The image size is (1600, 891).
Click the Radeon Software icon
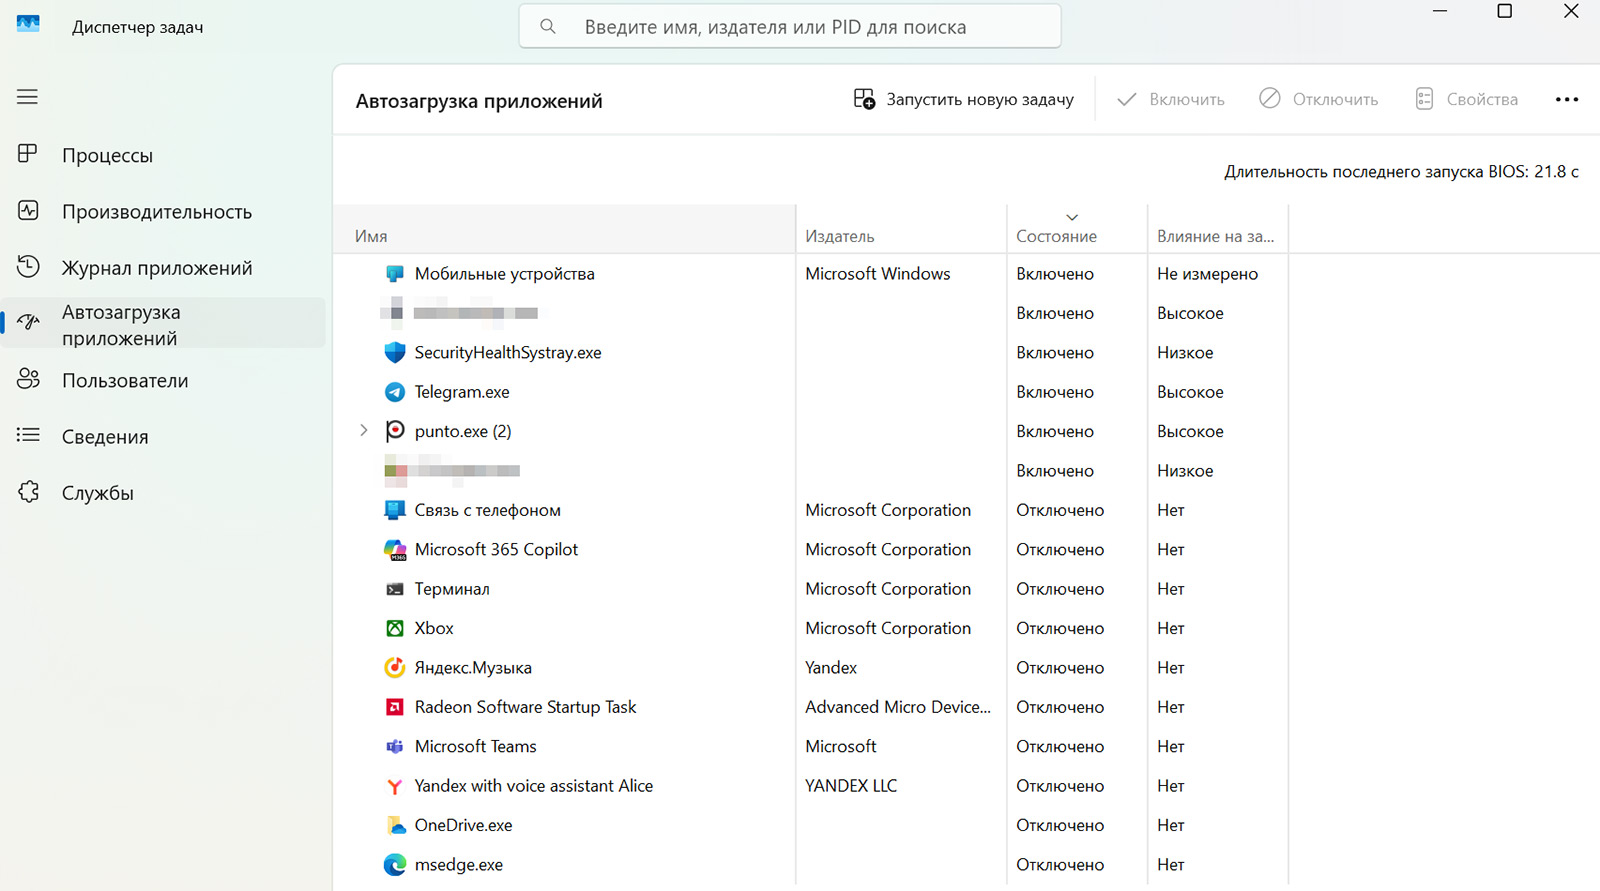click(395, 707)
